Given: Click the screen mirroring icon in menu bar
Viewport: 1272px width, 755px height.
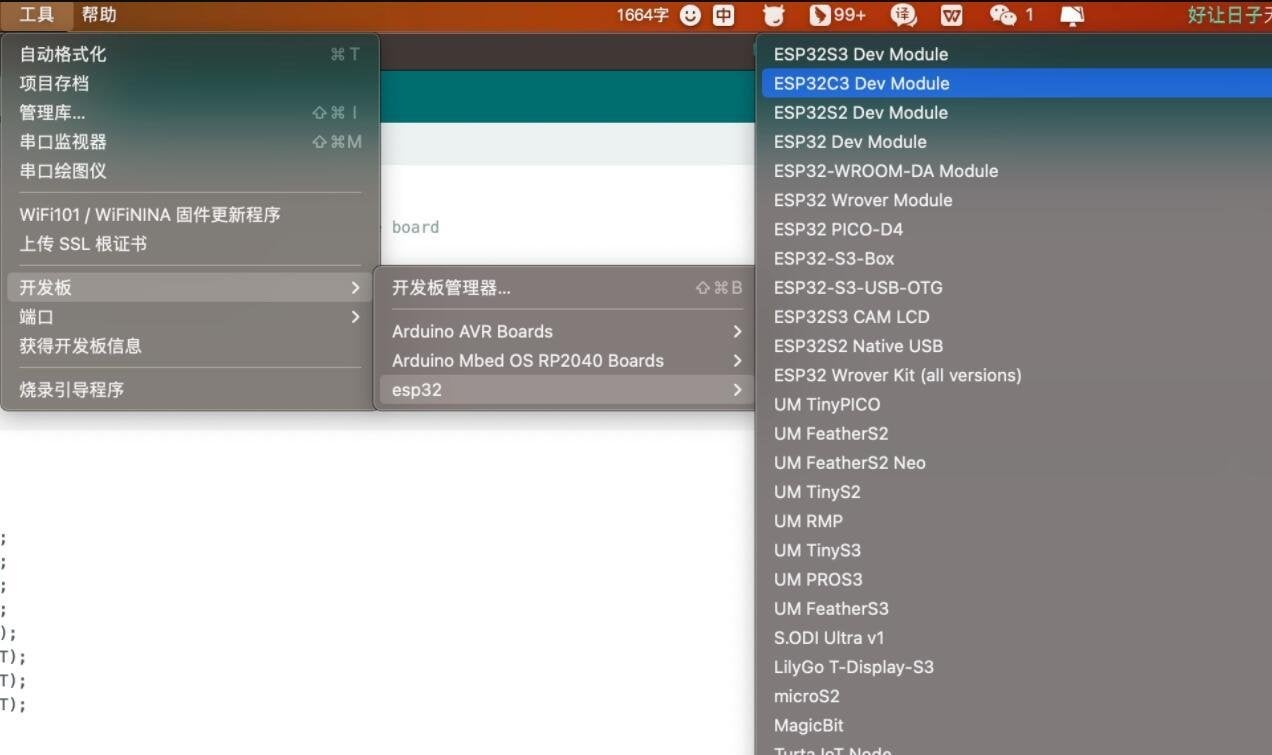Looking at the screenshot, I should click(1070, 15).
